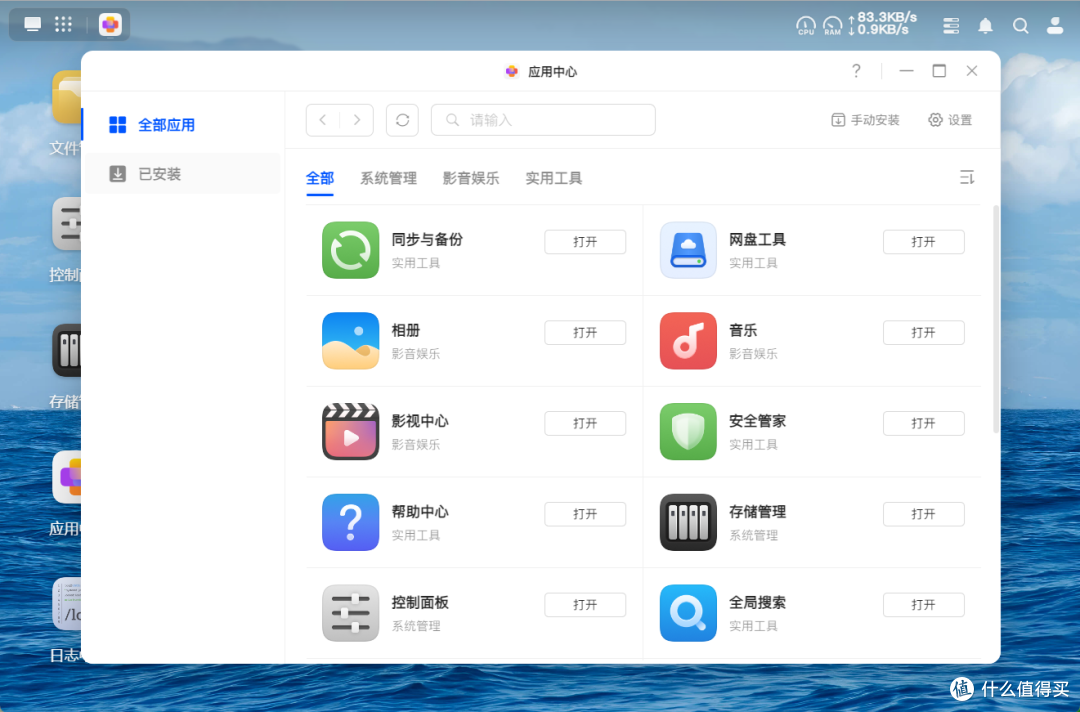The image size is (1080, 712).
Task: Select 全部应用 in the sidebar
Action: point(183,125)
